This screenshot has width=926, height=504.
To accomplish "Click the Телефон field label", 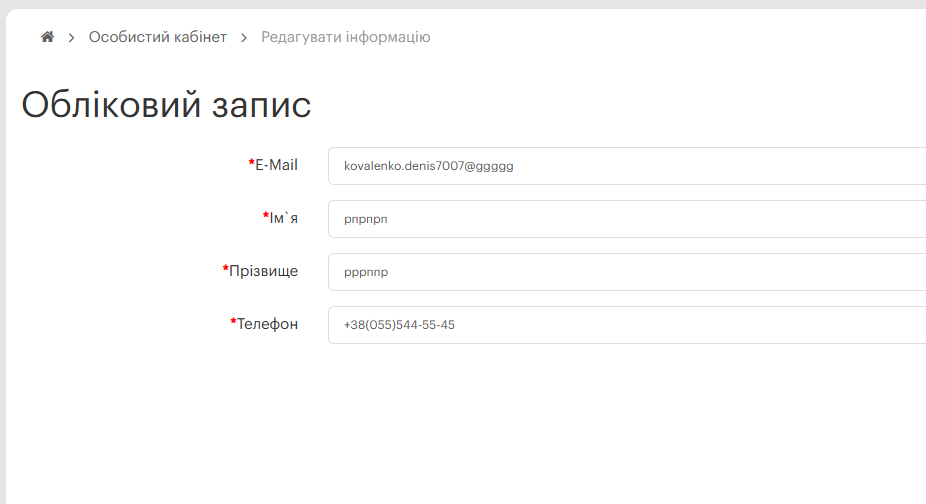I will pyautogui.click(x=267, y=324).
